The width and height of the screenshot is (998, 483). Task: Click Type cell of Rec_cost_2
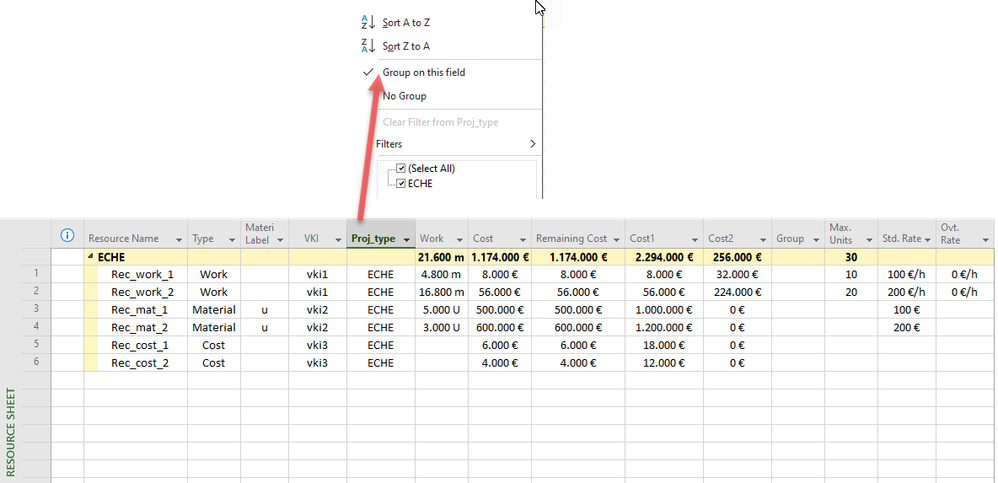point(214,363)
